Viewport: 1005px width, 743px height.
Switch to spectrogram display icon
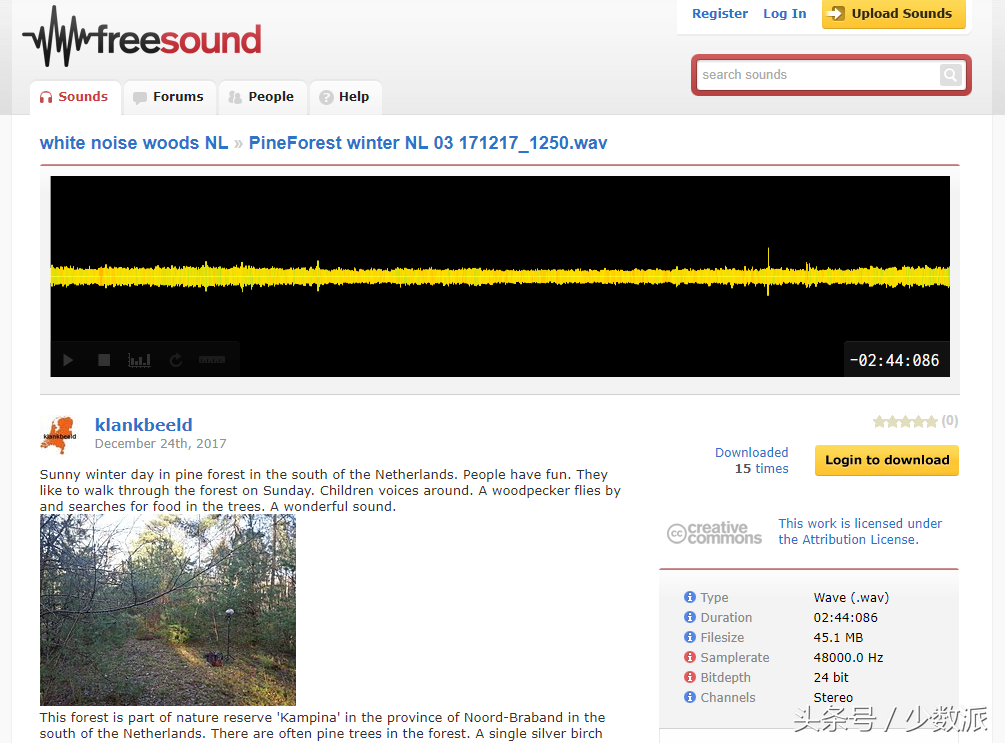[x=139, y=360]
